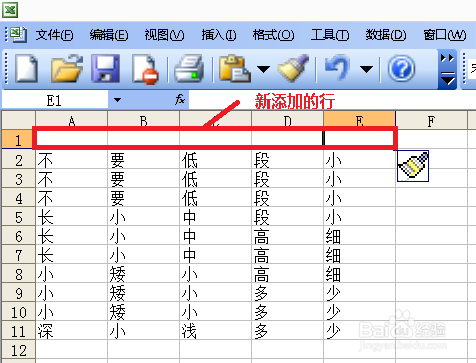This screenshot has width=476, height=363.
Task: Click the Permission document icon with red sign
Action: 145,69
